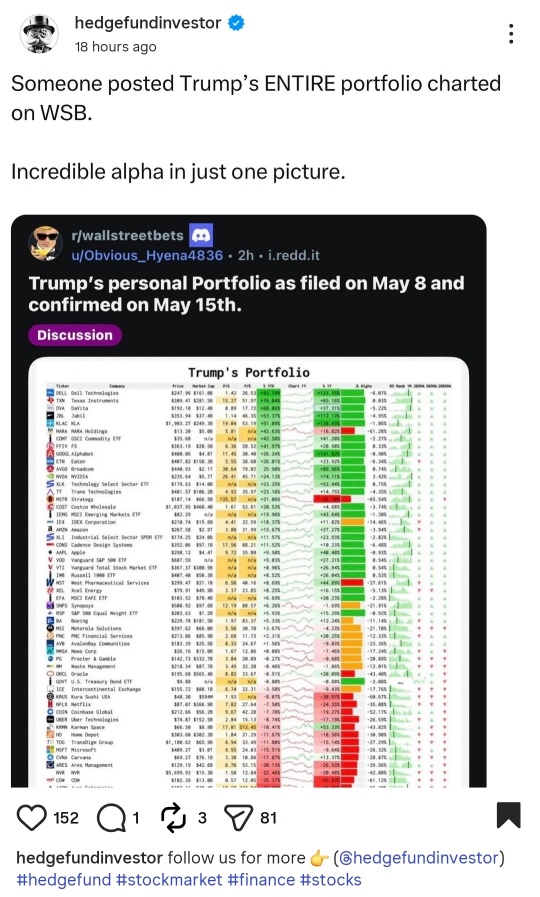Repost using the circular arrows icon
The height and width of the screenshot is (897, 540).
click(173, 817)
